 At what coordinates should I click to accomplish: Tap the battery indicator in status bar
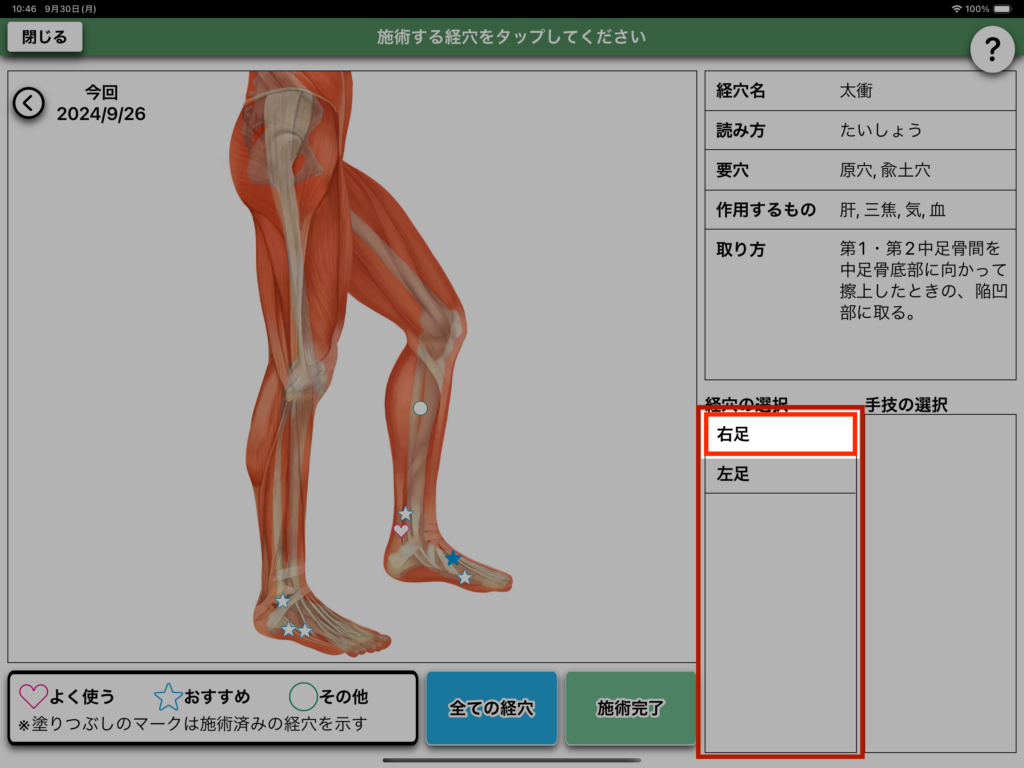tap(1004, 8)
